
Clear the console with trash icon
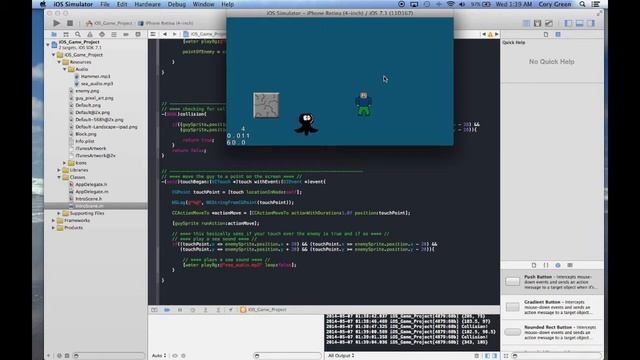(476, 356)
